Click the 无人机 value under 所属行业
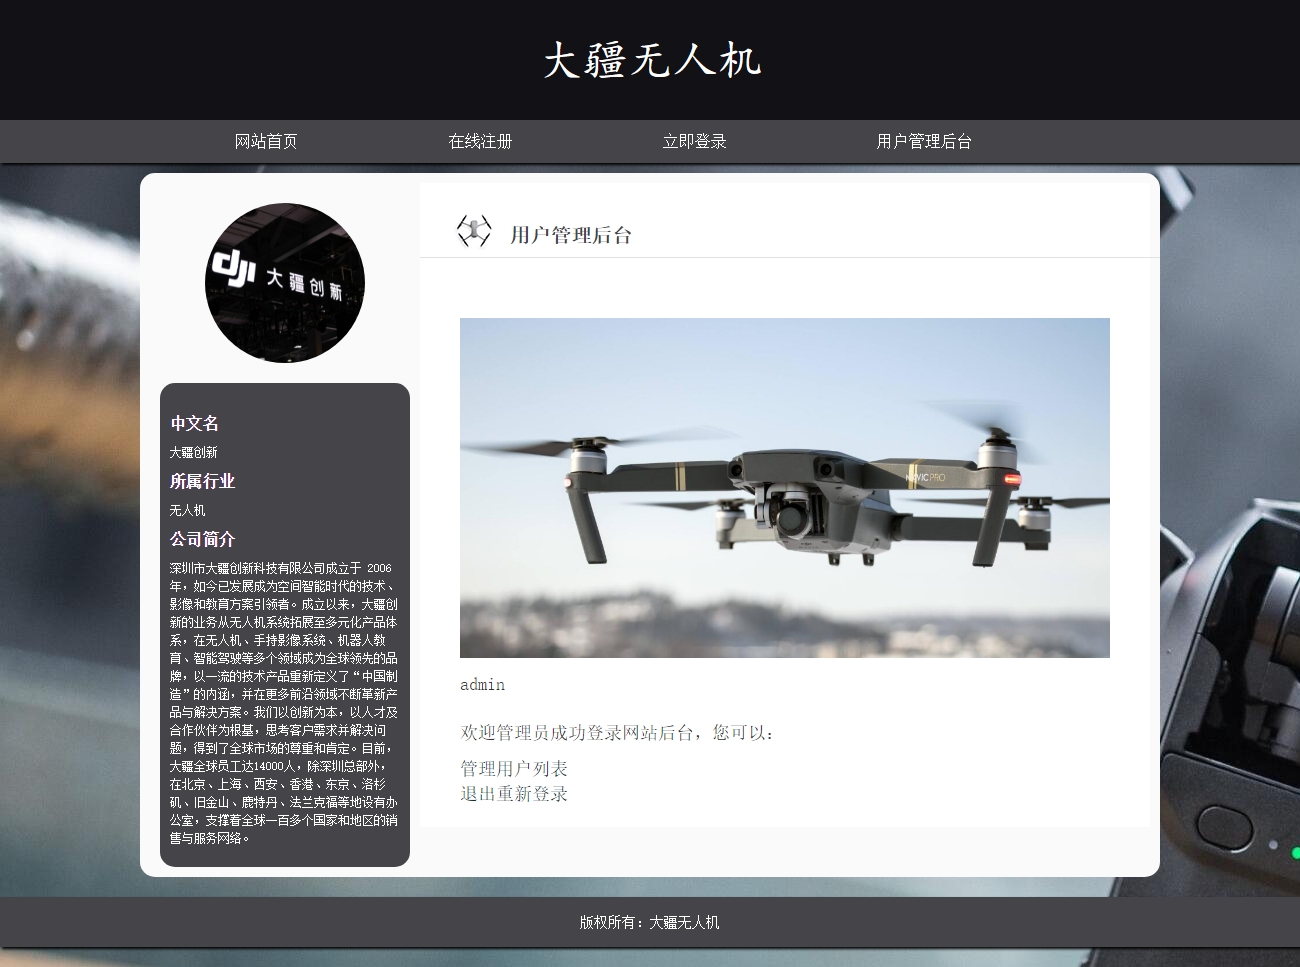Viewport: 1300px width, 967px height. tap(187, 510)
